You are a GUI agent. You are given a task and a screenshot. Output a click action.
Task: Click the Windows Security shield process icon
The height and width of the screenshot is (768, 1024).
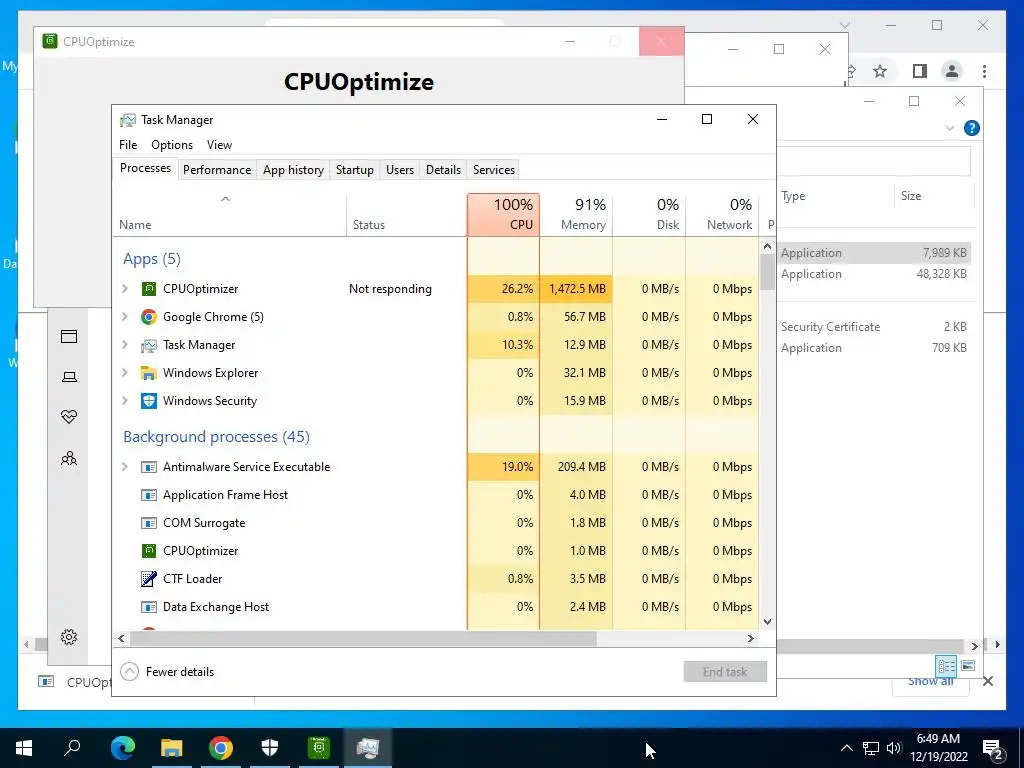149,401
